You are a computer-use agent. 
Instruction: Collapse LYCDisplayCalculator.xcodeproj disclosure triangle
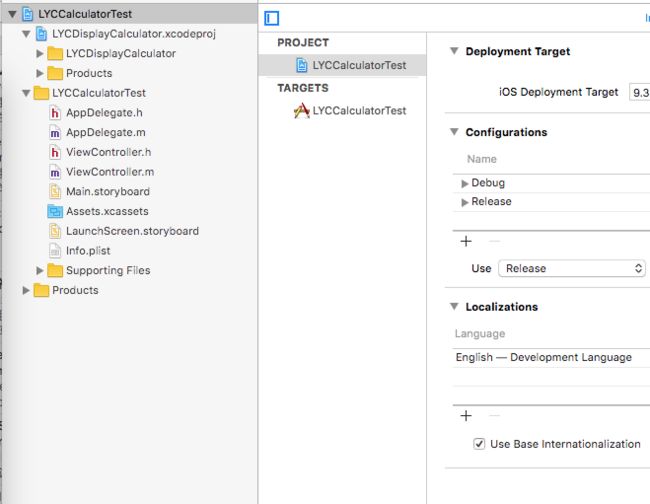[26, 34]
